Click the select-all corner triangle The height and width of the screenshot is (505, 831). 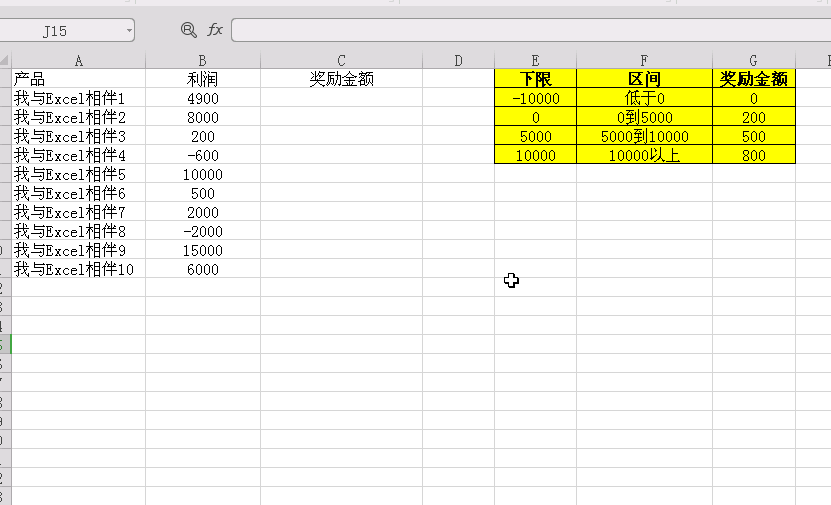(5, 60)
